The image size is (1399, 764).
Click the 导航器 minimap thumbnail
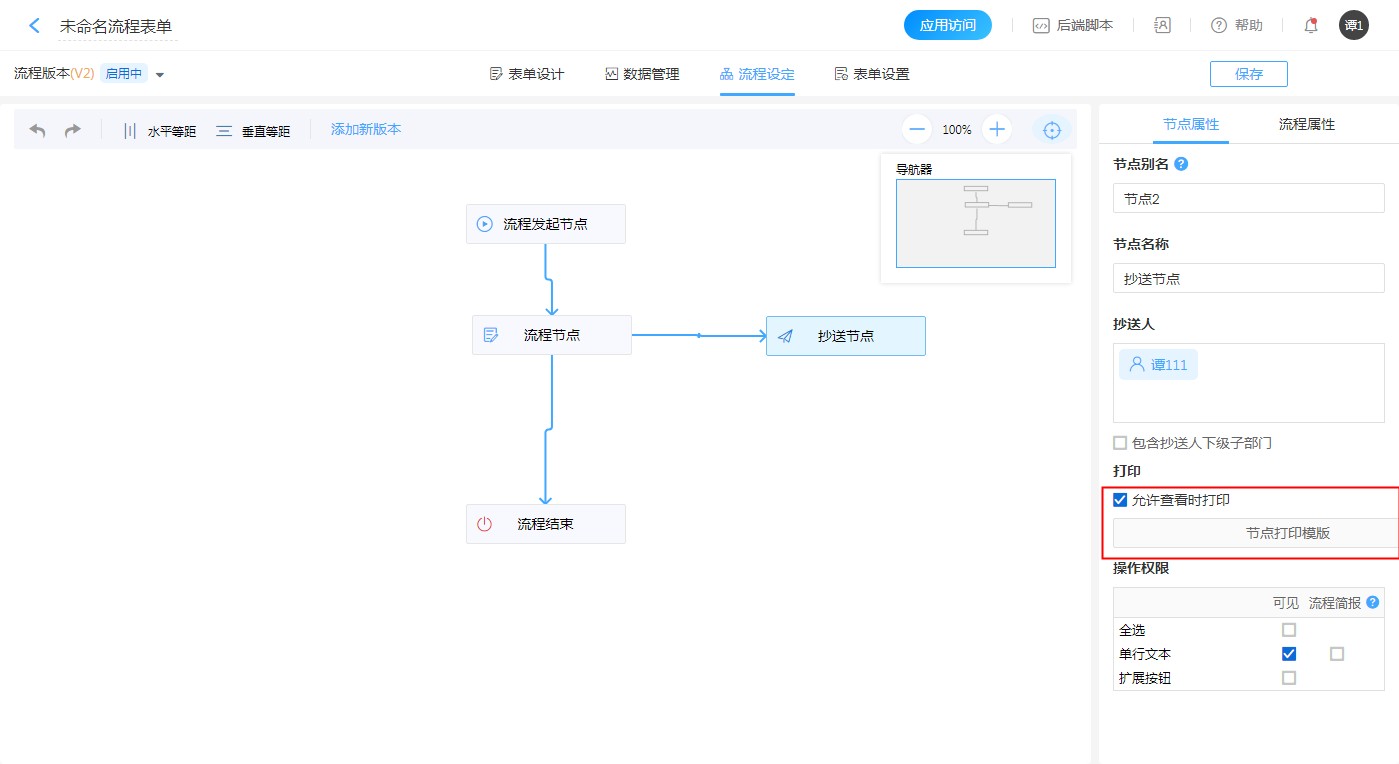pos(975,223)
